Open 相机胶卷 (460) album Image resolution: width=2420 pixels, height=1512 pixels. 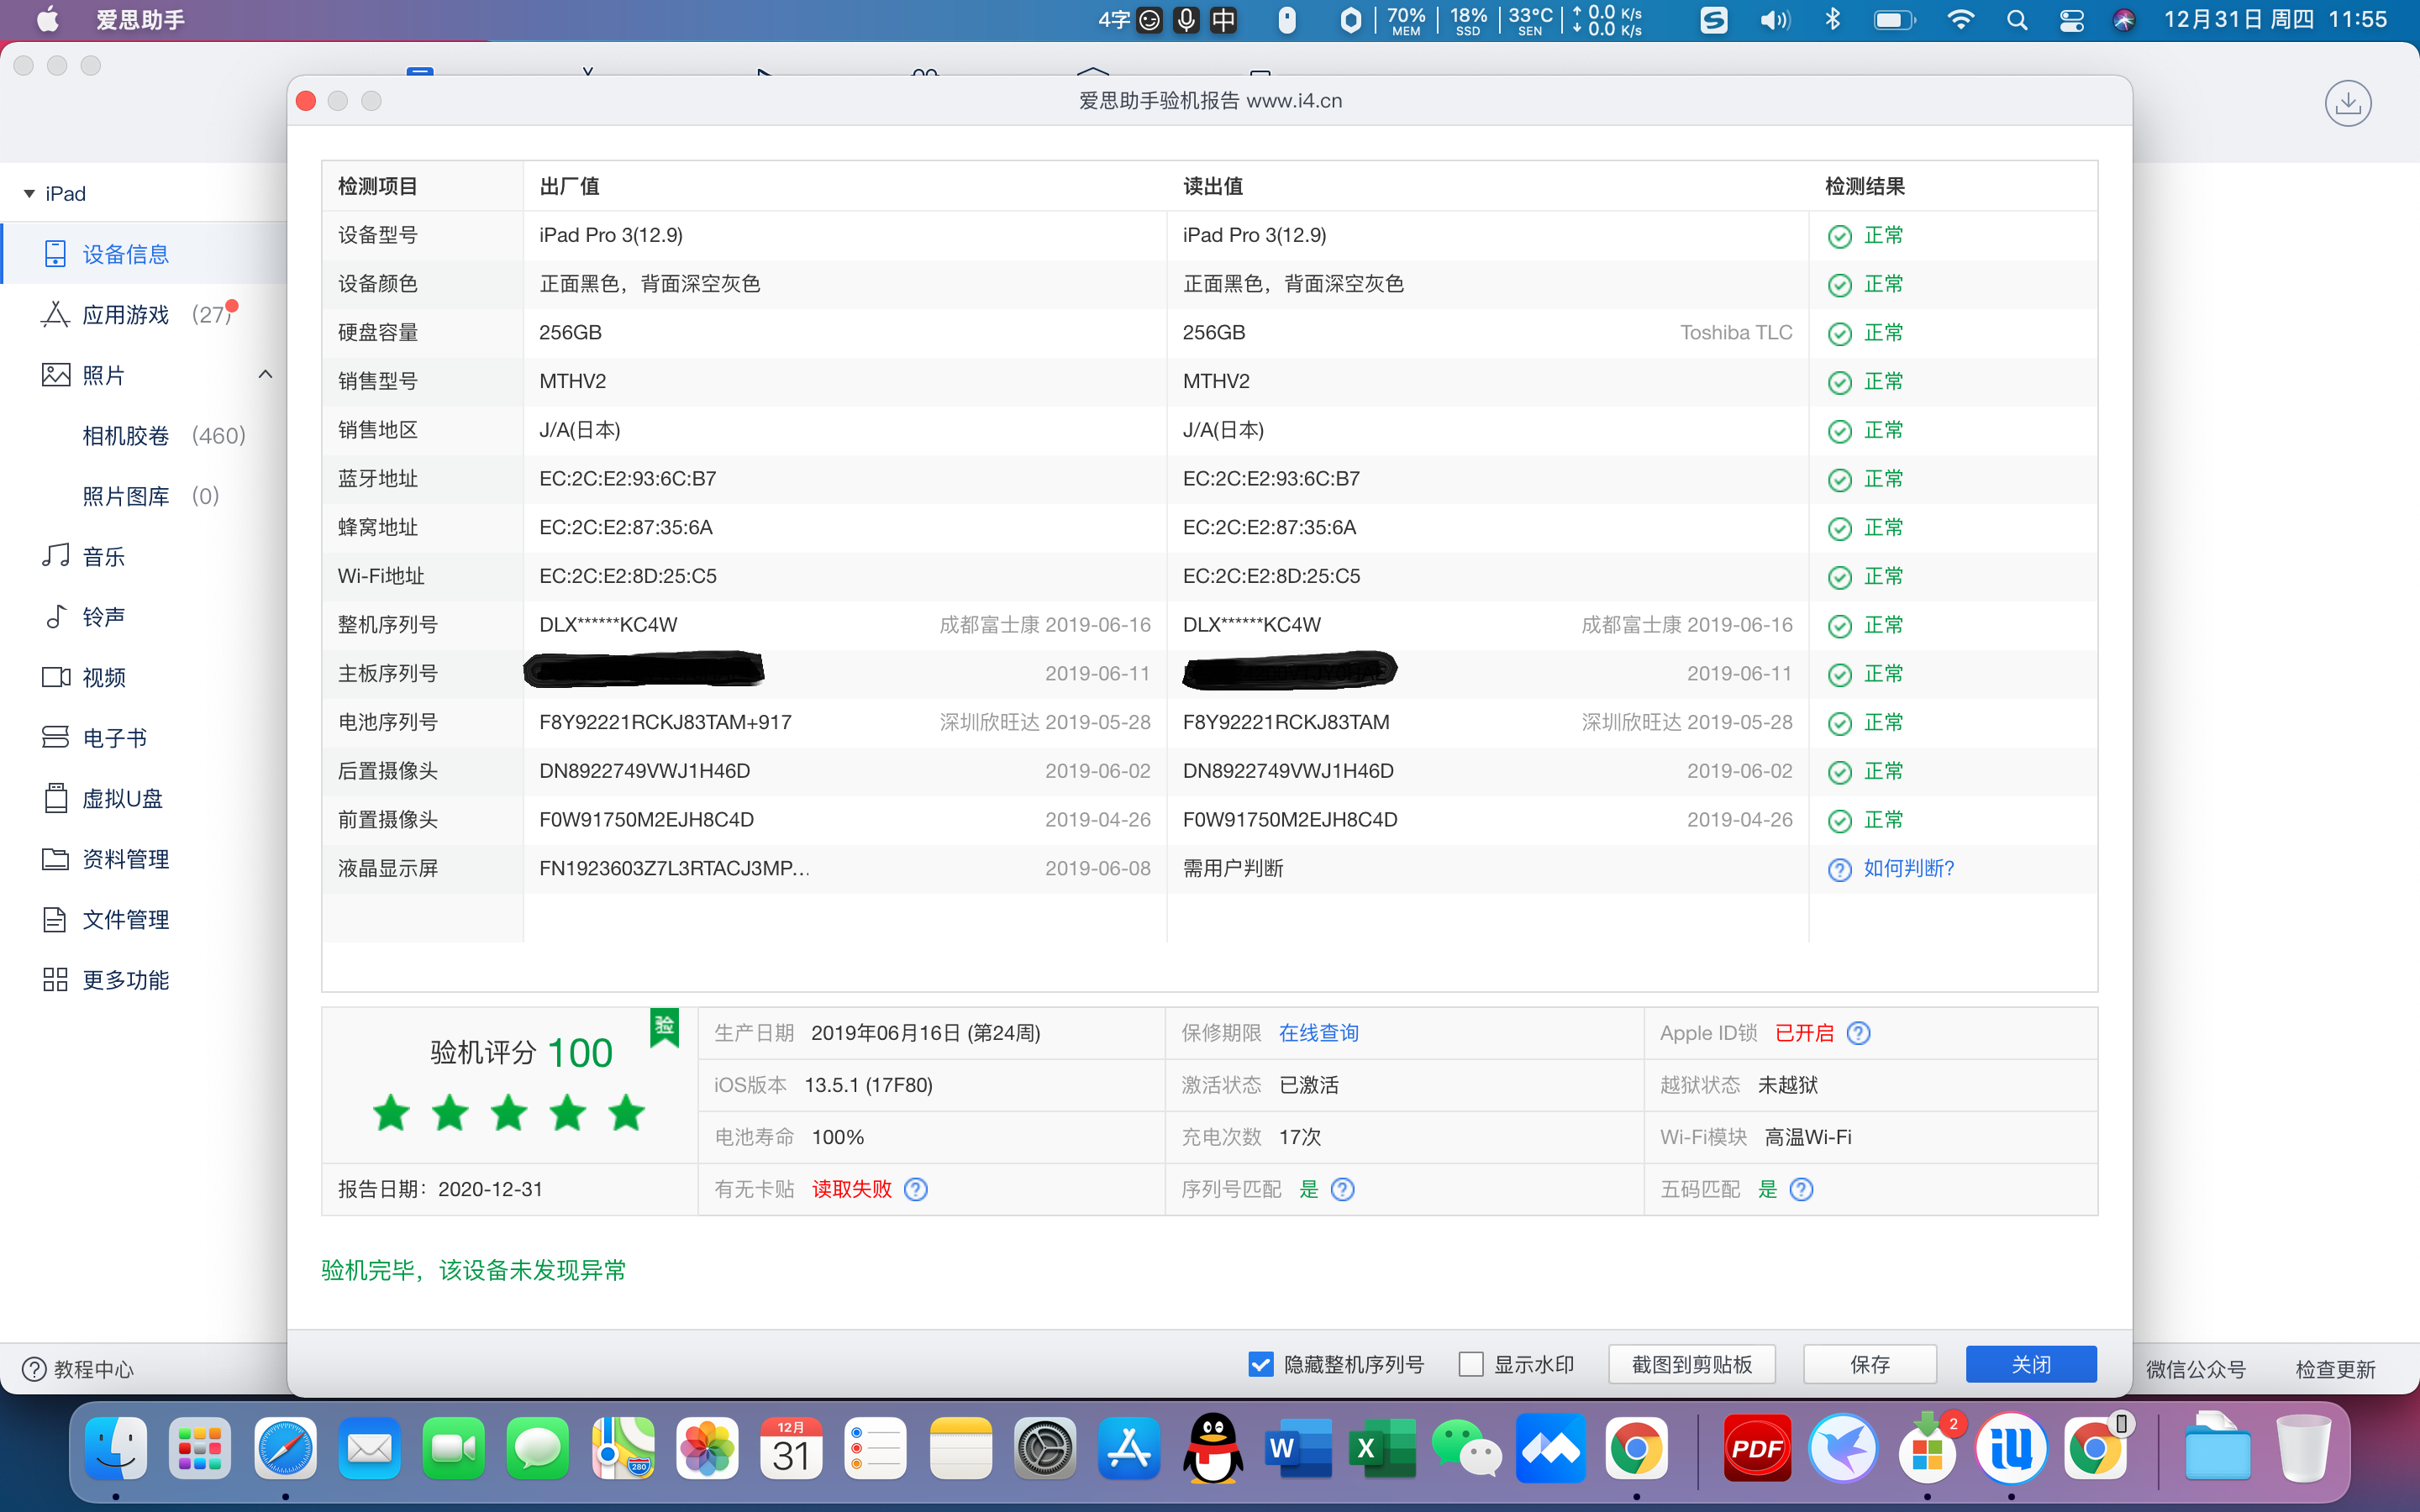[164, 436]
